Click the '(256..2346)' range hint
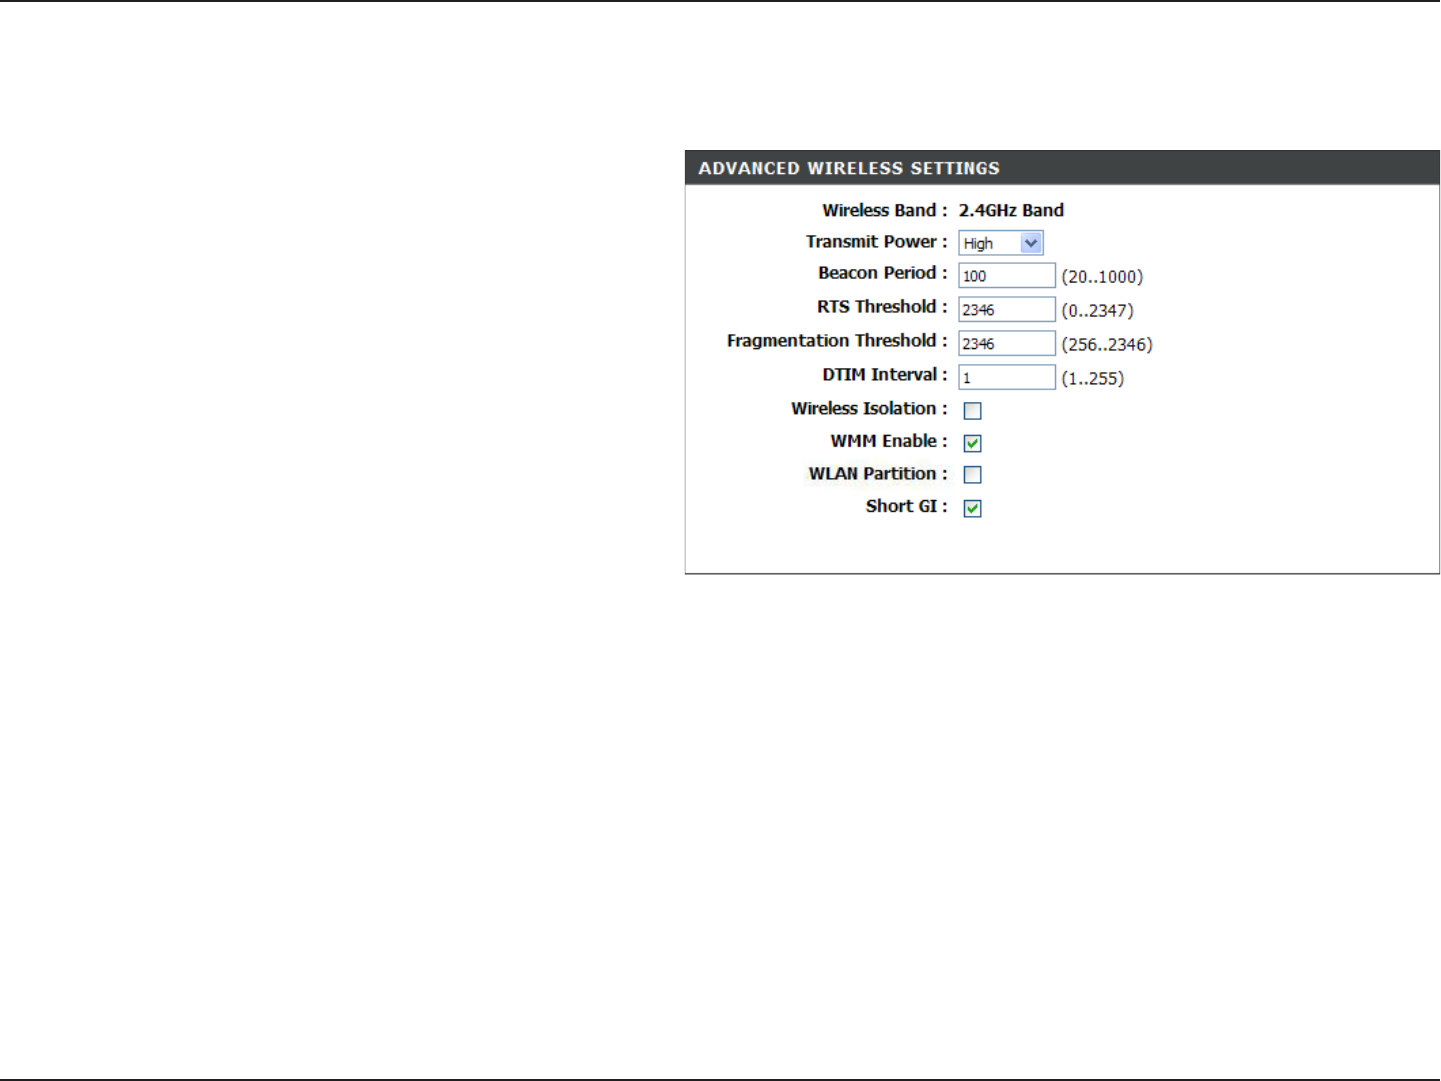The width and height of the screenshot is (1441, 1081). pos(1107,345)
